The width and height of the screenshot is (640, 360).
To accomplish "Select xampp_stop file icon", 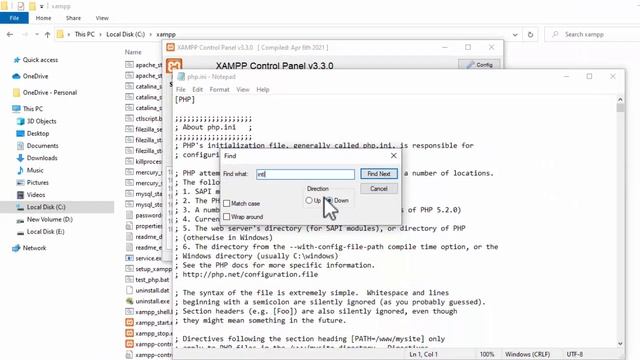I will [x=129, y=333].
